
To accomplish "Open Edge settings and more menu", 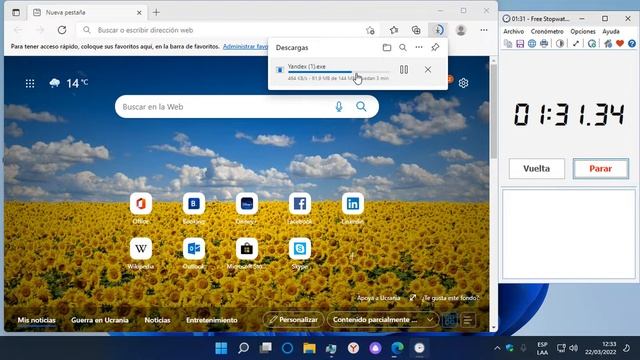I will [484, 30].
